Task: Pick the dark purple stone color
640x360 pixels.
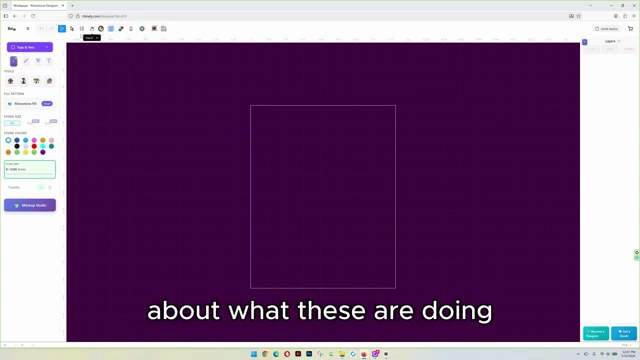Action: click(x=43, y=152)
